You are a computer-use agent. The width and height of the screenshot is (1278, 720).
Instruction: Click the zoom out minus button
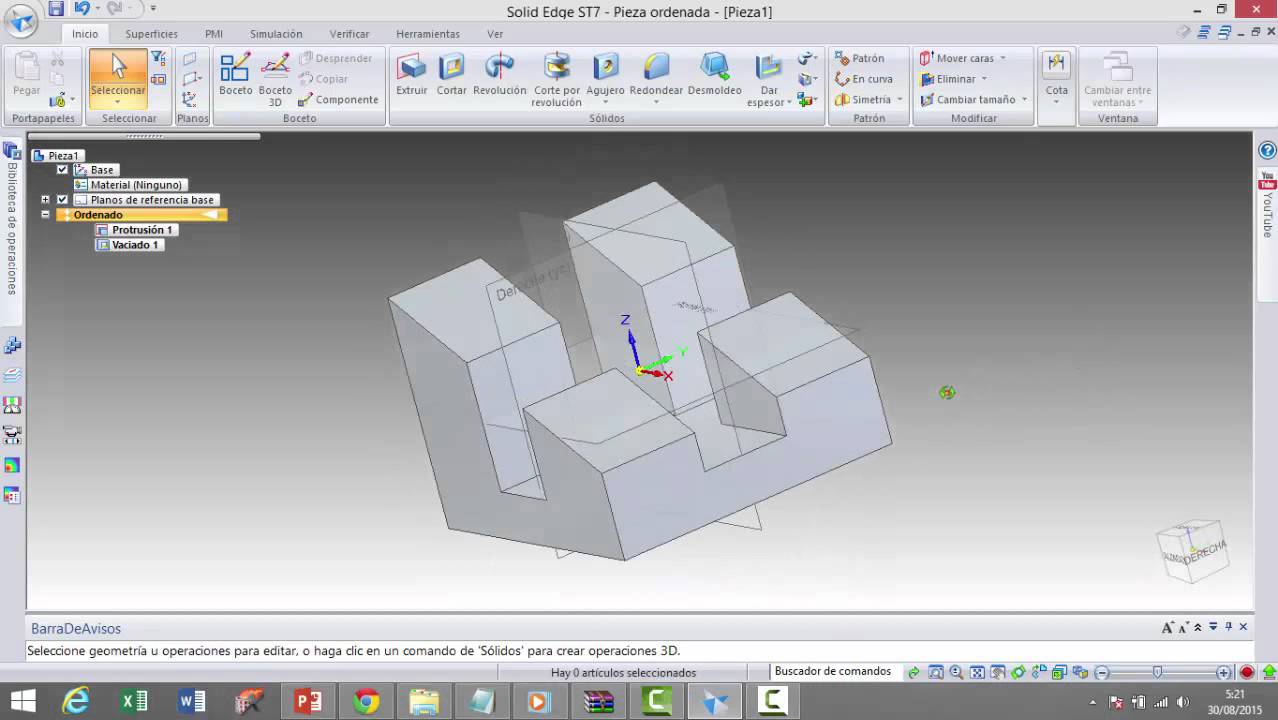[1101, 673]
